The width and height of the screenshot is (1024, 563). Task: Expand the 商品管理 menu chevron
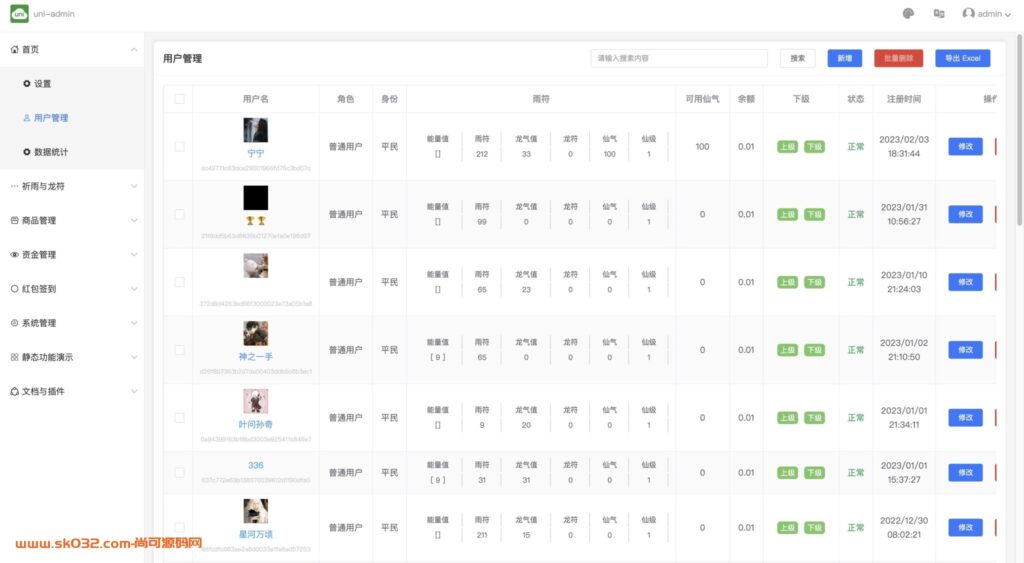tap(134, 221)
